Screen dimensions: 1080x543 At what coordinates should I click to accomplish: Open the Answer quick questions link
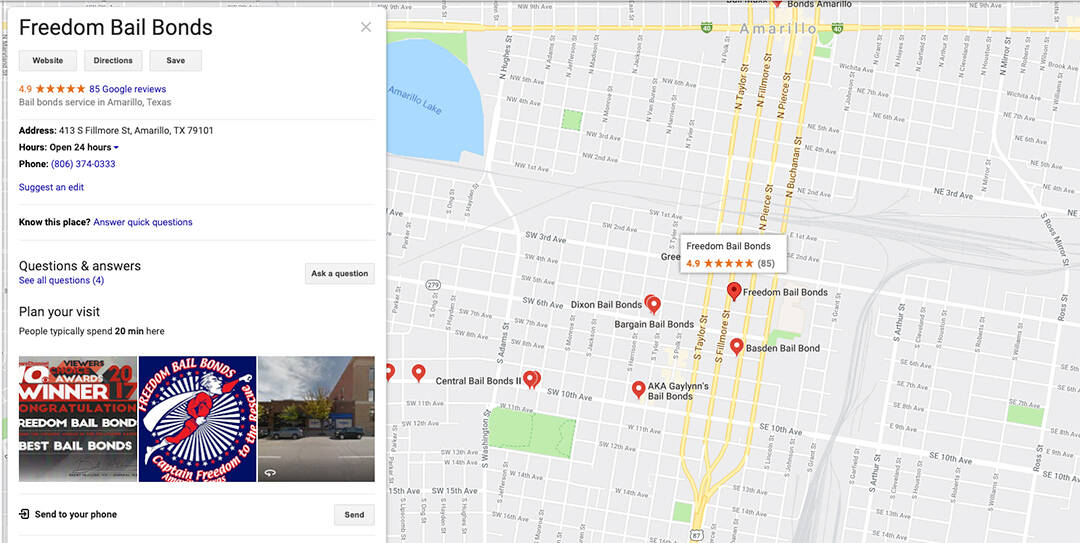click(x=143, y=222)
